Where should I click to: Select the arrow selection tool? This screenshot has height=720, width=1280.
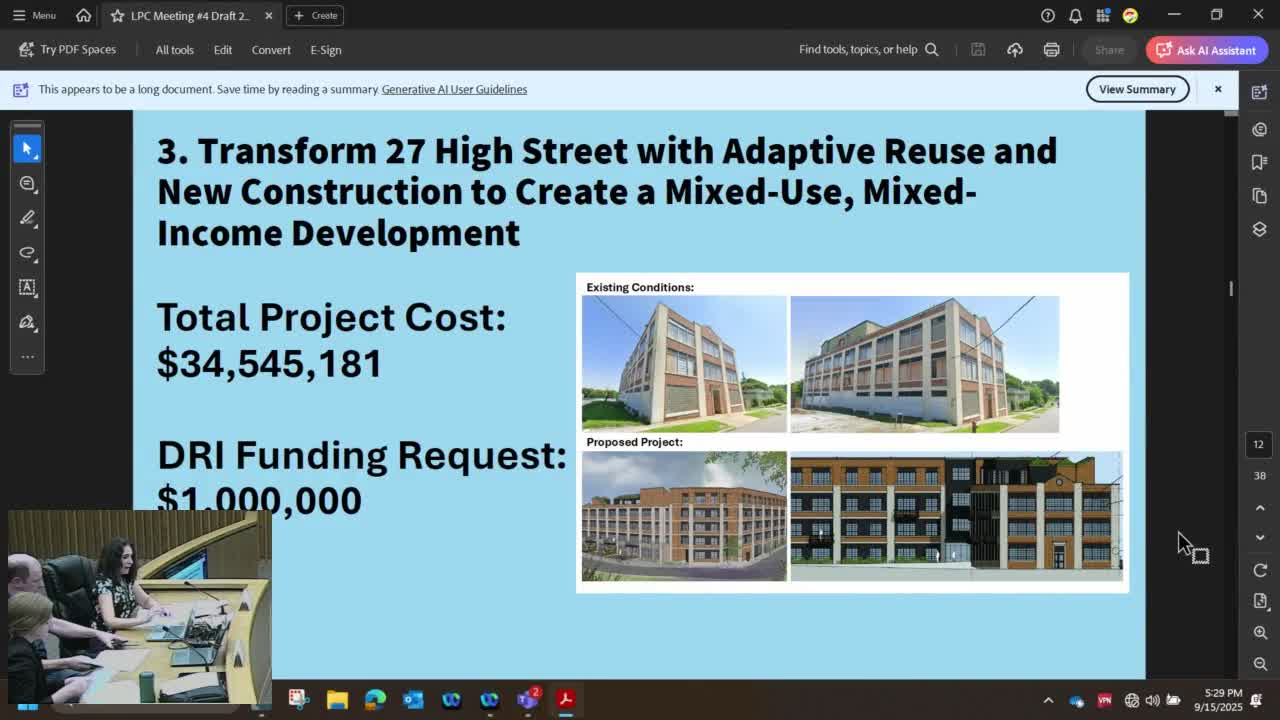(27, 148)
